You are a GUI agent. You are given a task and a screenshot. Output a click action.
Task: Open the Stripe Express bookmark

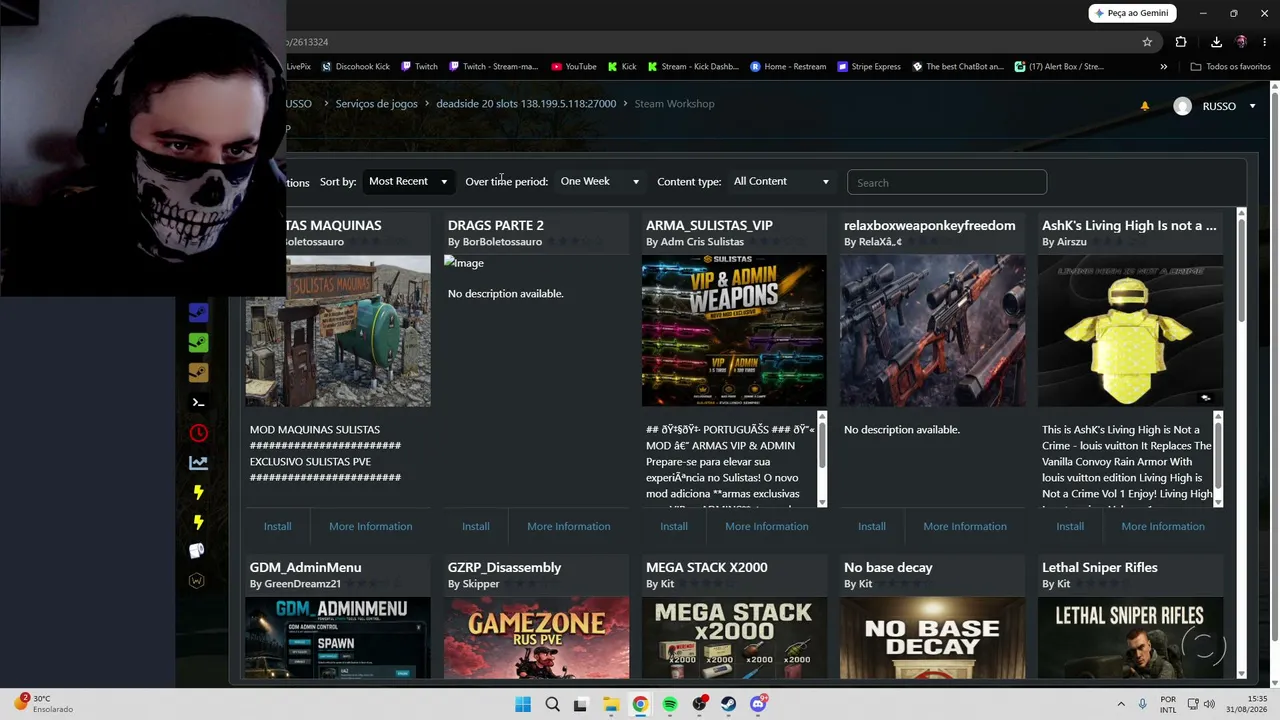pos(869,67)
